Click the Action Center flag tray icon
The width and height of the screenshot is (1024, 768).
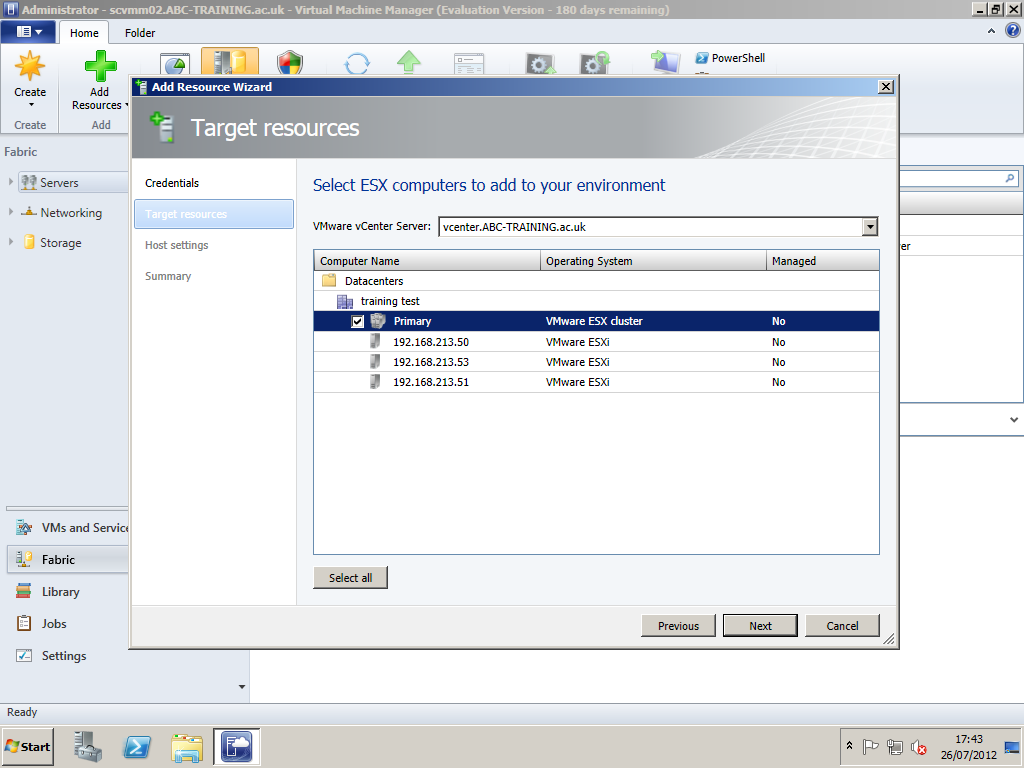pos(870,746)
